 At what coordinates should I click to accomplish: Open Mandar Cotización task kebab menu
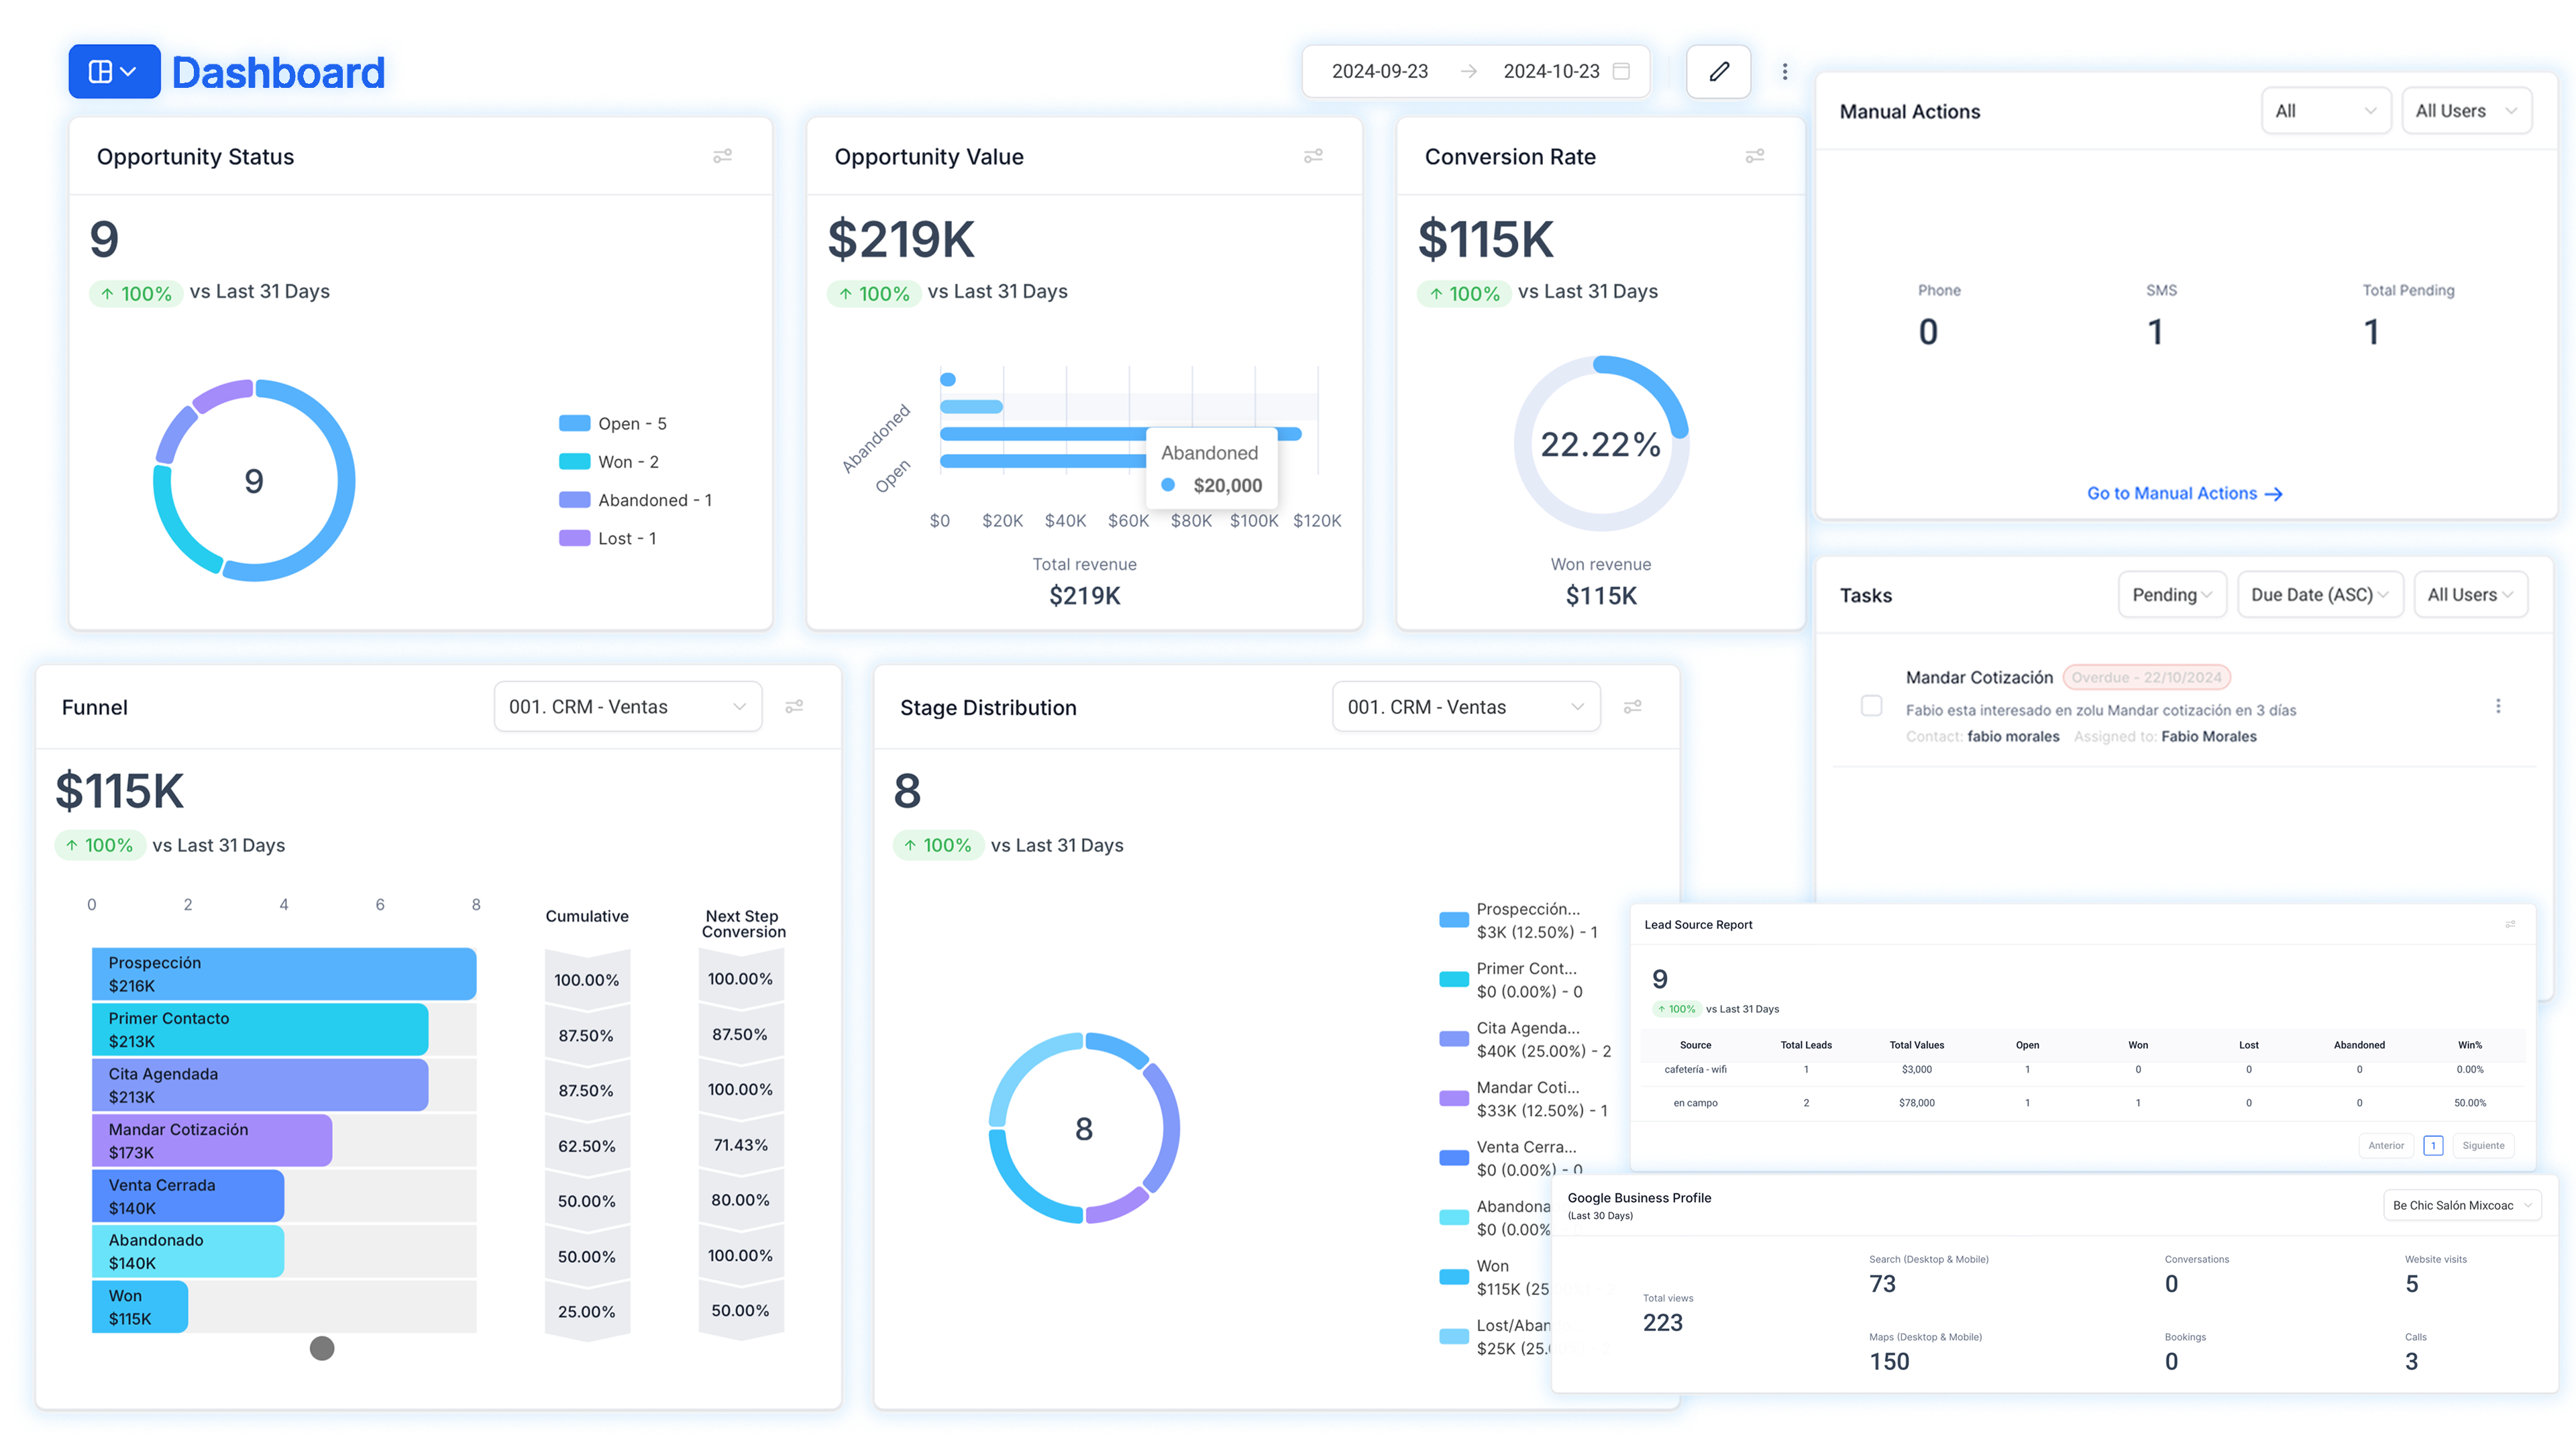2498,706
